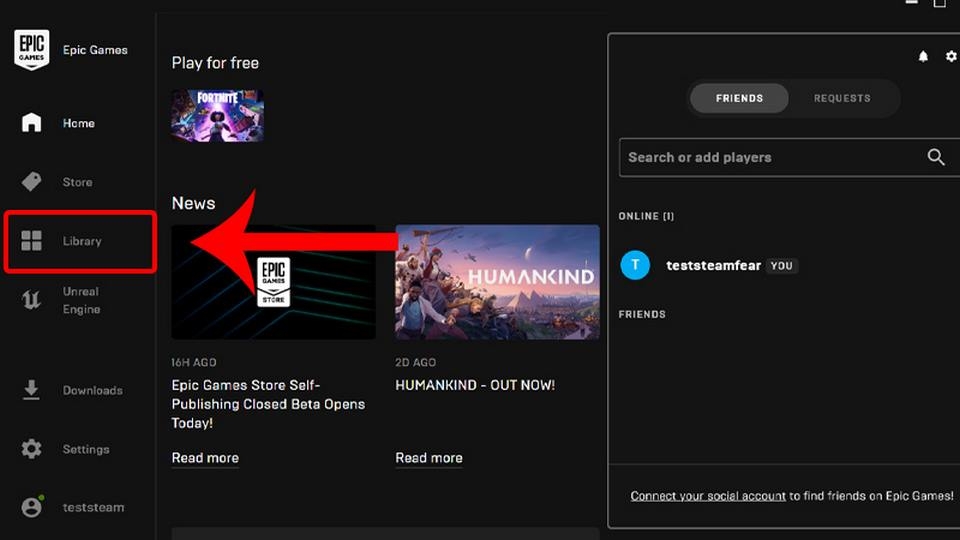Click the Epic Games logo icon

(x=31, y=50)
